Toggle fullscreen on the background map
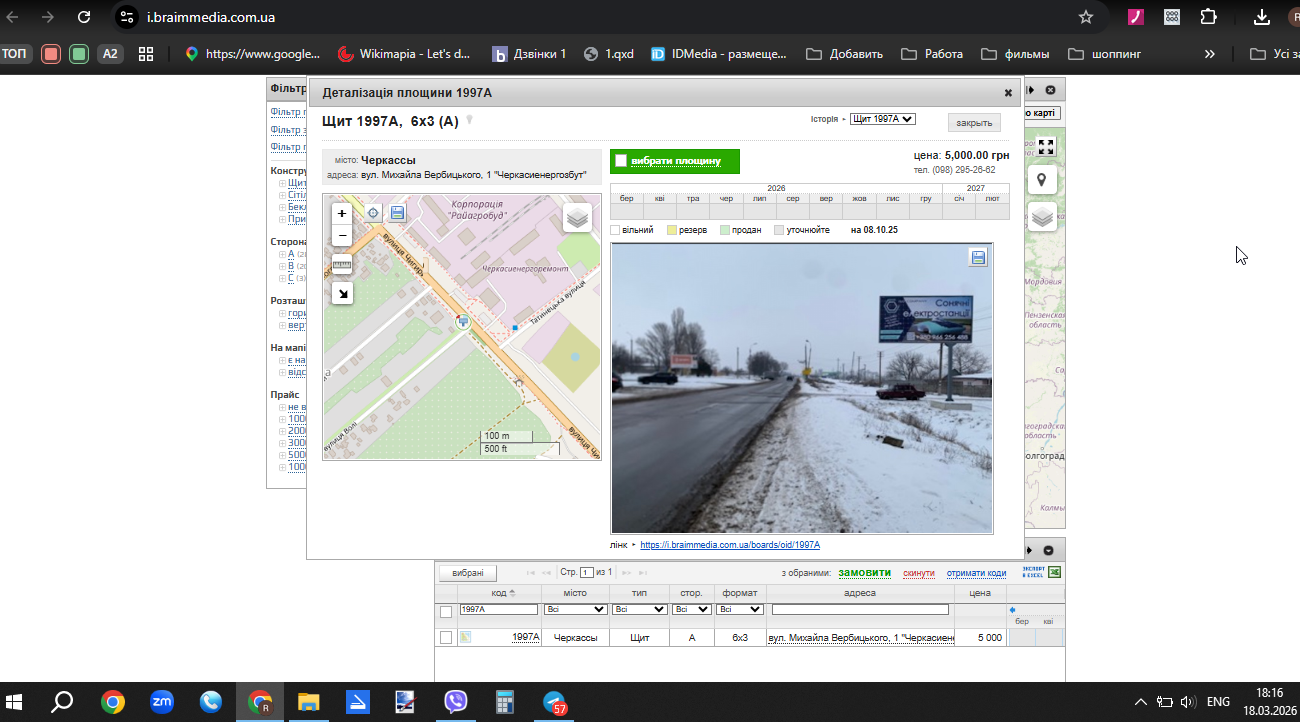Viewport: 1300px width, 722px height. pos(1046,147)
